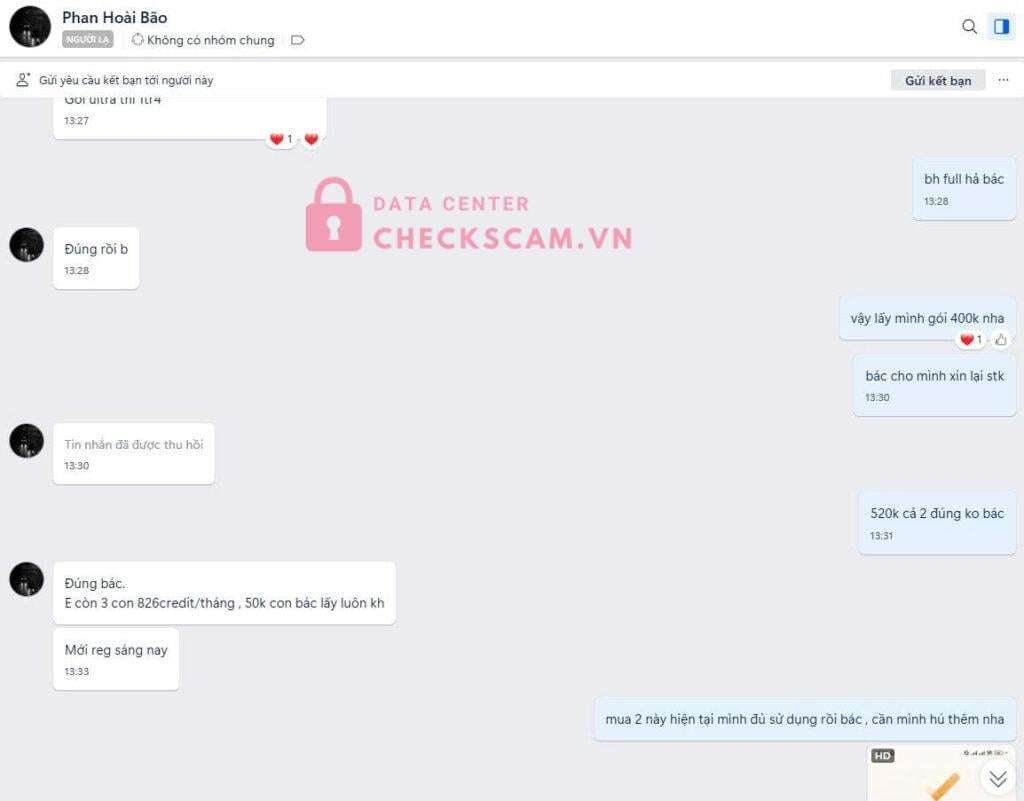The height and width of the screenshot is (801, 1024).
Task: Click the sender avatar beside Đúng rồi b
Action: point(27,245)
